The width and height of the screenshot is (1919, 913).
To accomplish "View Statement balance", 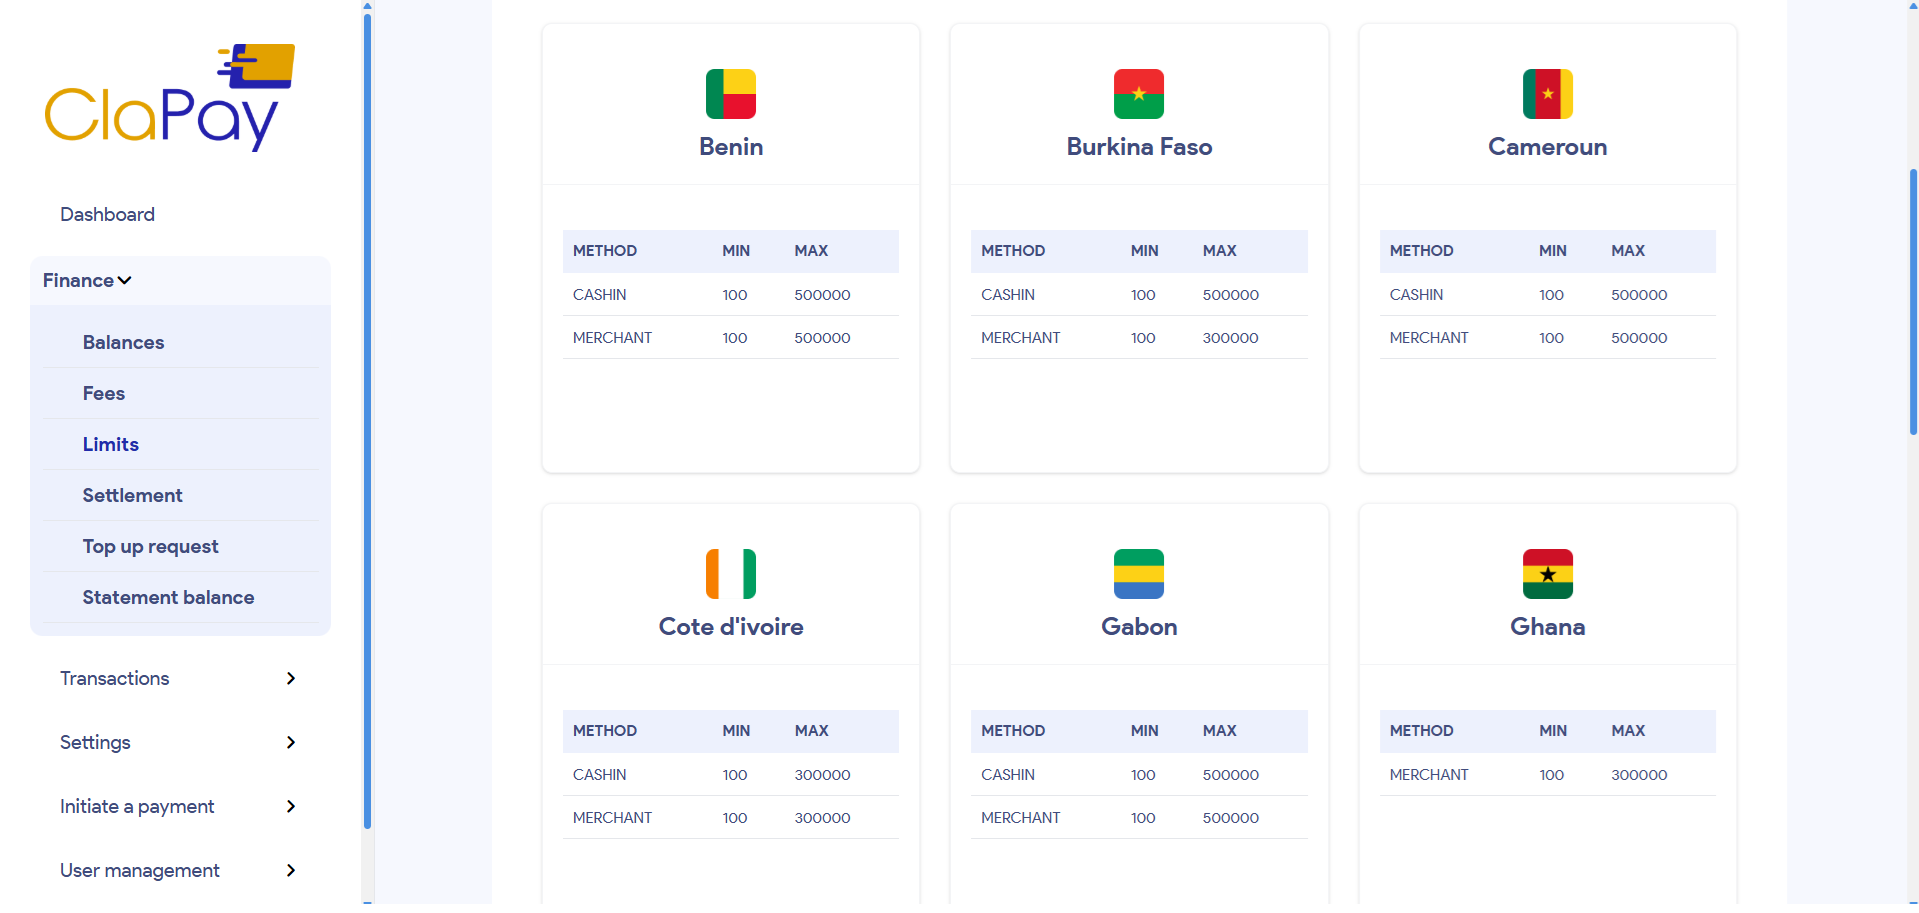I will coord(168,597).
